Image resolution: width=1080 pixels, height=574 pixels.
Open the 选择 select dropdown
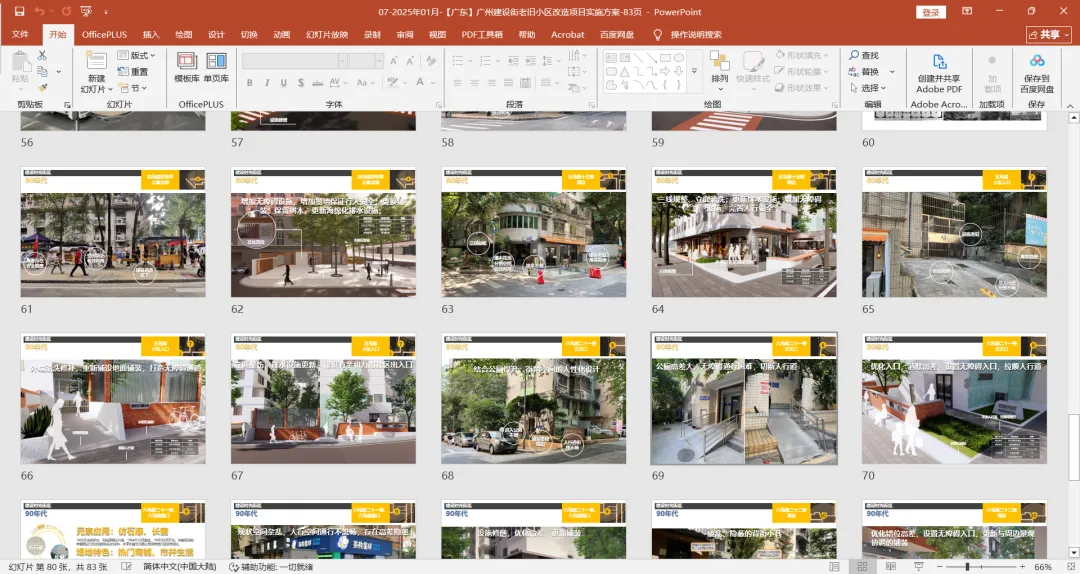tap(868, 88)
